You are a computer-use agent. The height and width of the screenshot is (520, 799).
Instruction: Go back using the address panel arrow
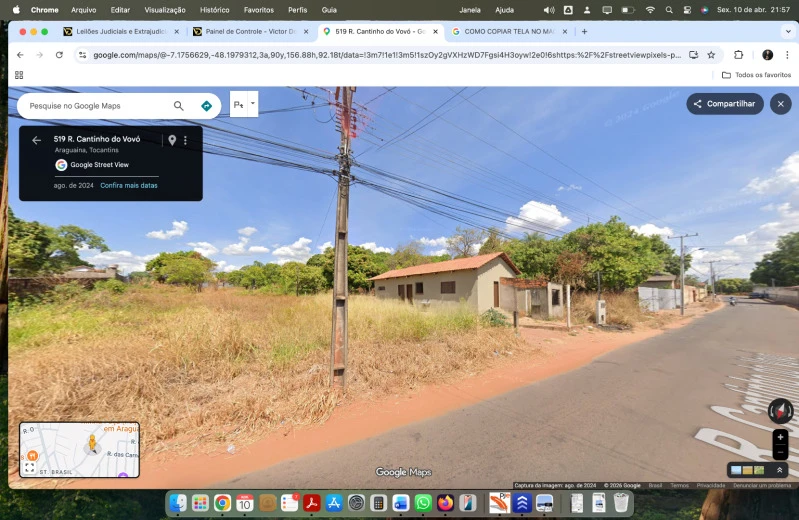[36, 140]
